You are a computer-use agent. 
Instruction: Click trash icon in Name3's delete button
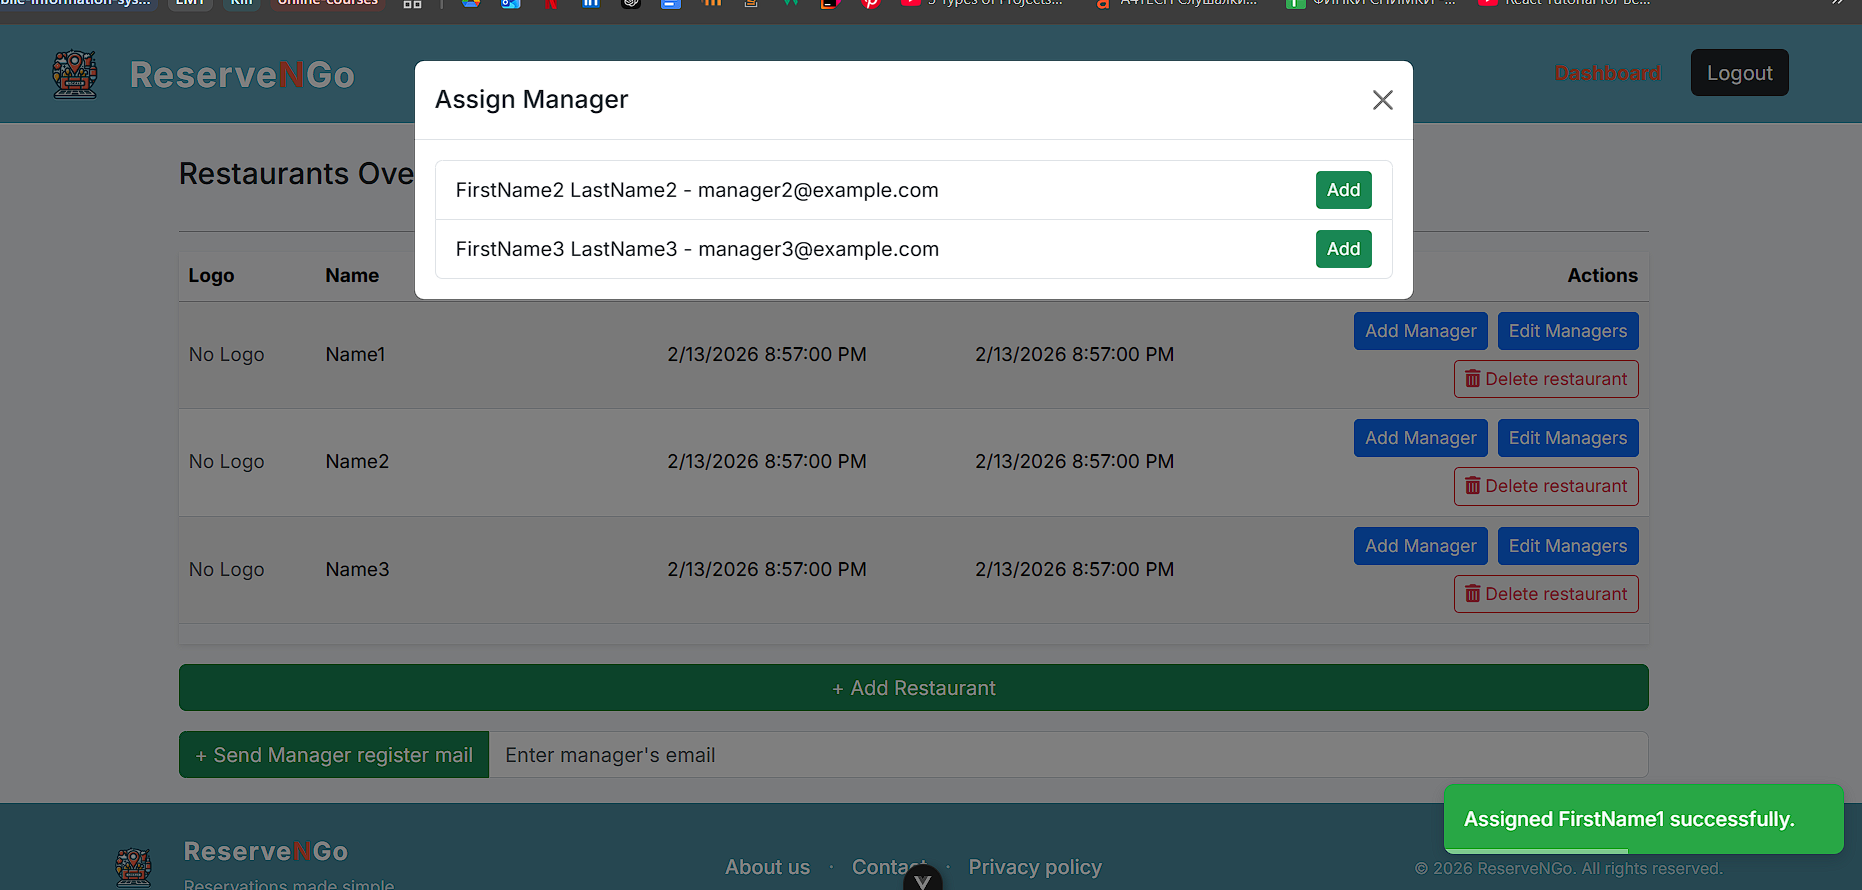click(x=1472, y=594)
